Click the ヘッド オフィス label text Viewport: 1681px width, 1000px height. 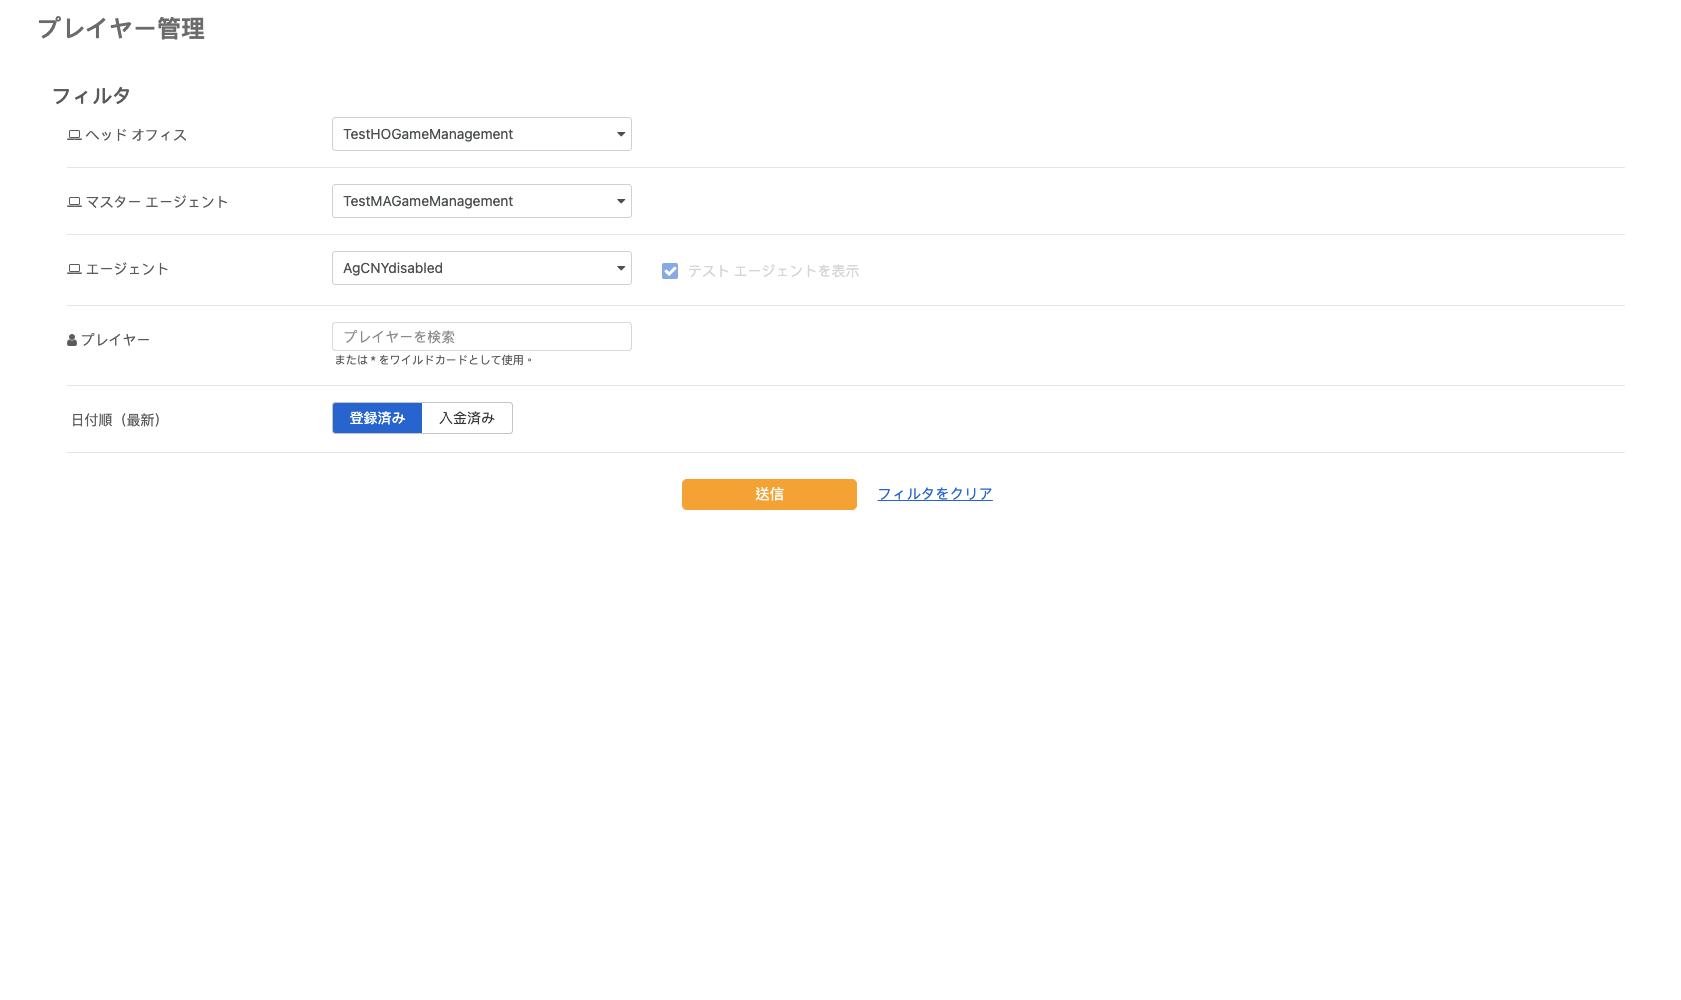coord(136,135)
